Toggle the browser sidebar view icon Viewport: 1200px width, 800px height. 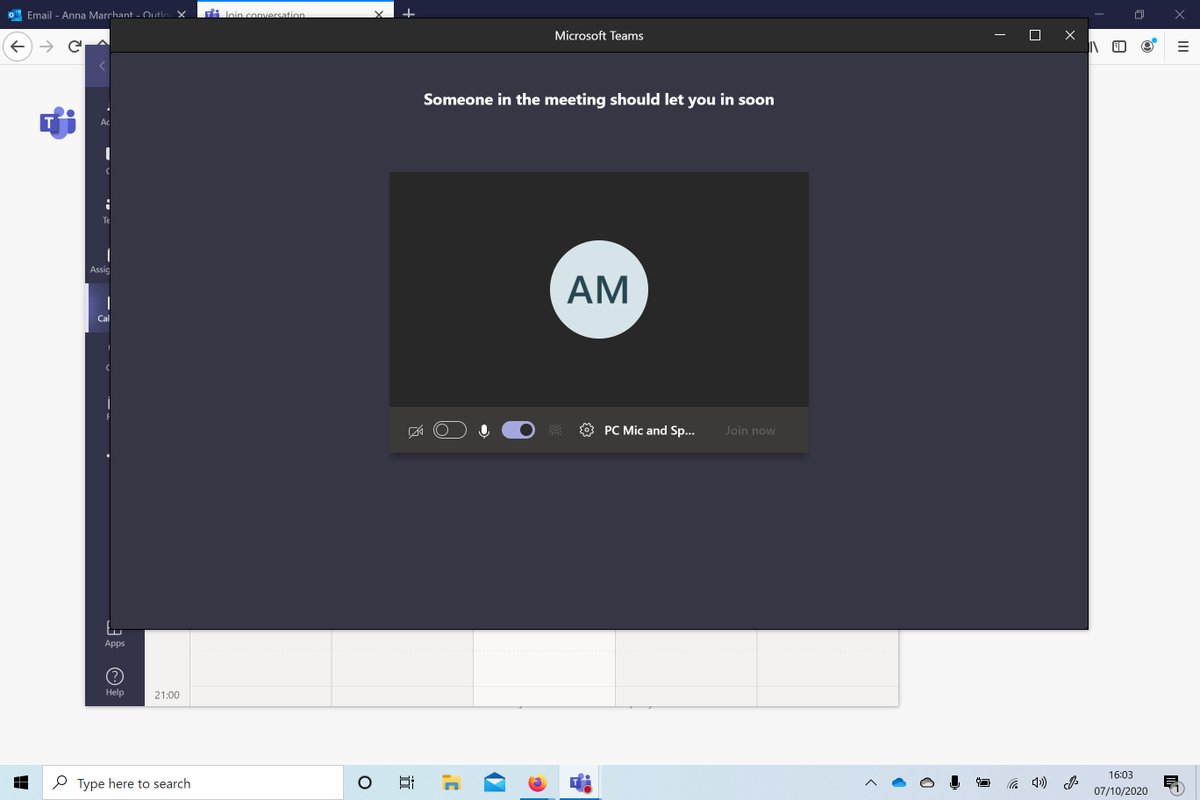coord(1120,47)
